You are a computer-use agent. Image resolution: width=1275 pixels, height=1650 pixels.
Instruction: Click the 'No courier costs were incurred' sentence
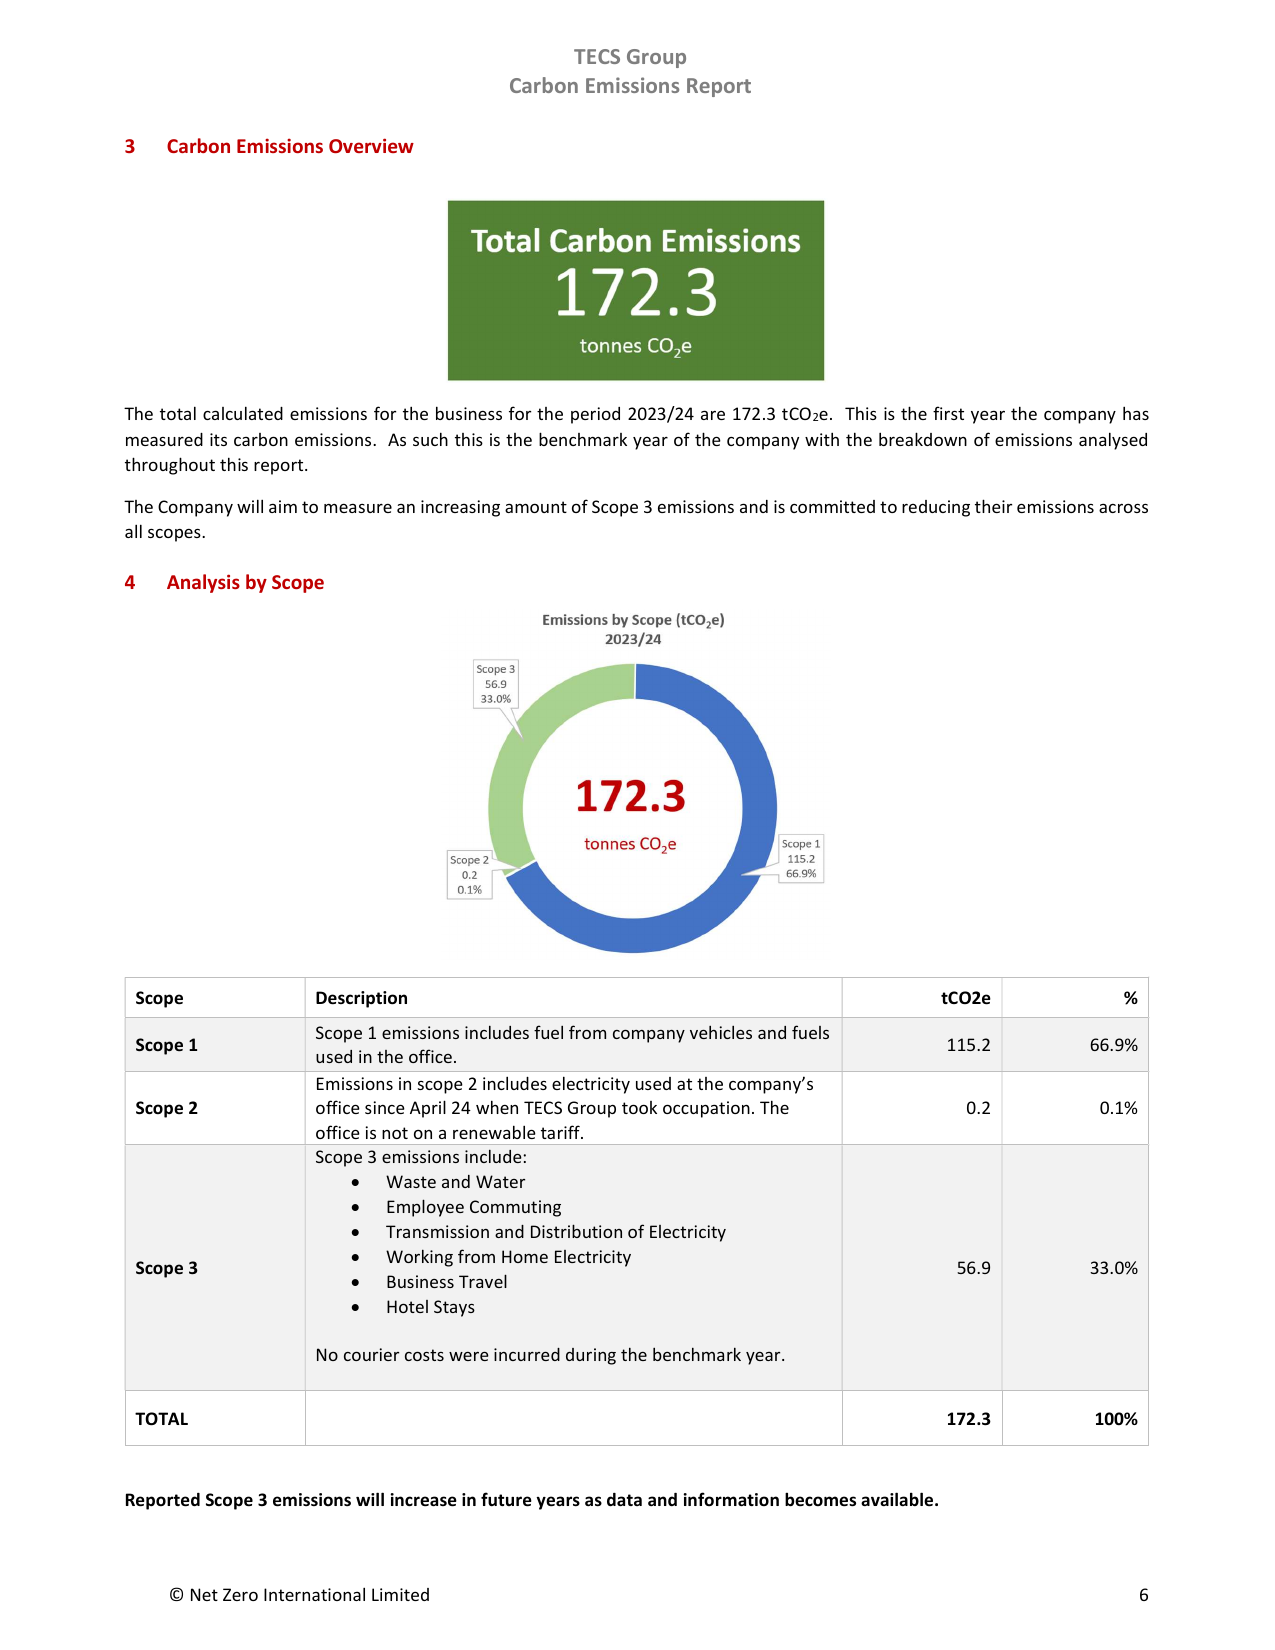point(550,1355)
